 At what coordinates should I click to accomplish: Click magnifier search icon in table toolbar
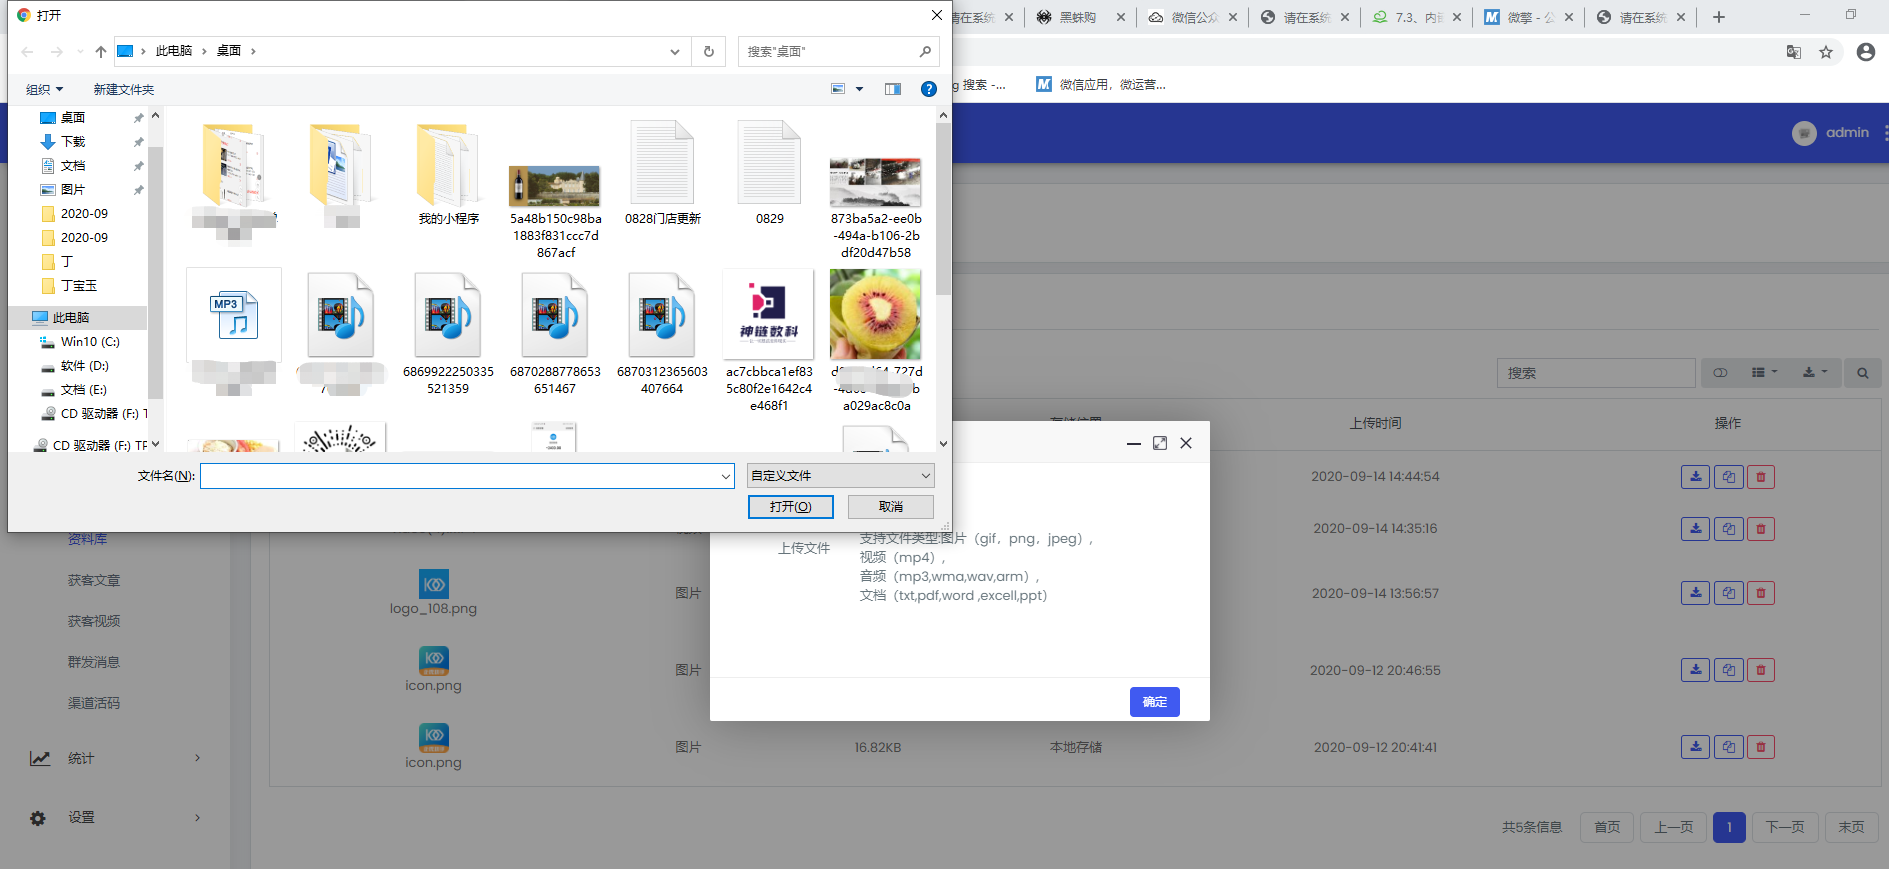click(1862, 373)
